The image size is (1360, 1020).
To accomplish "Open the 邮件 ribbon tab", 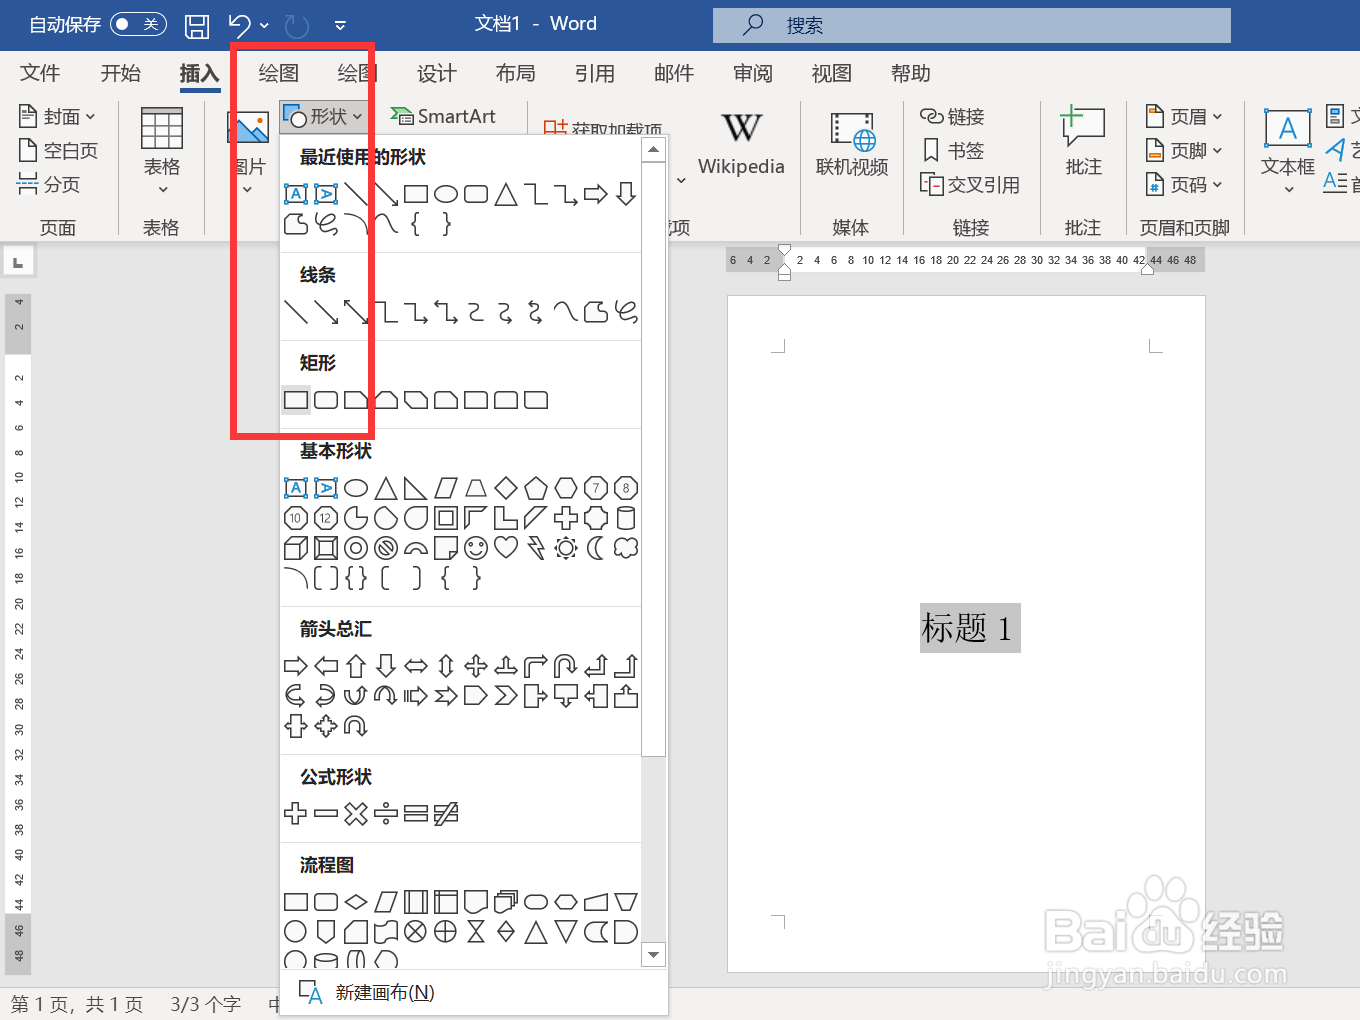I will point(673,73).
